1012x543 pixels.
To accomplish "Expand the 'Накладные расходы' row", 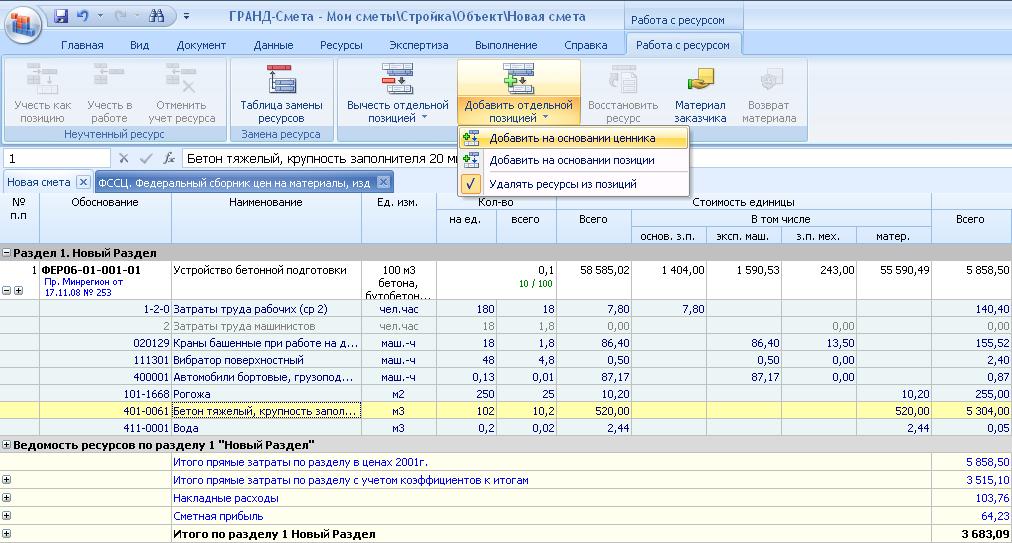I will click(x=6, y=498).
